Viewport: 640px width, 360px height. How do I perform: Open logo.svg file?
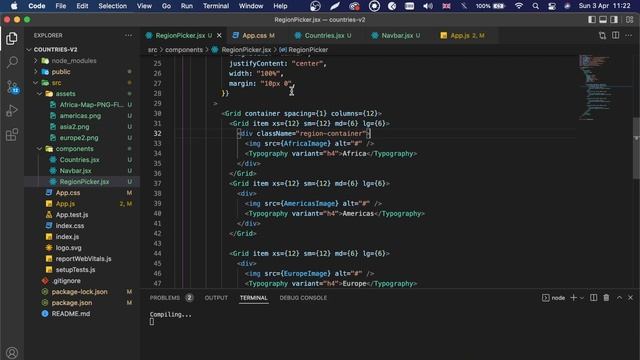[x=68, y=248]
